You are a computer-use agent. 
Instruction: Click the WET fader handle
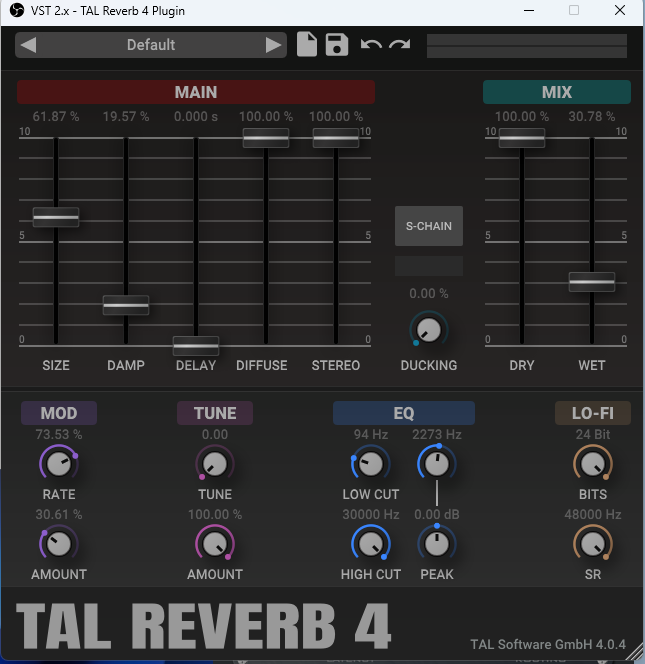592,282
